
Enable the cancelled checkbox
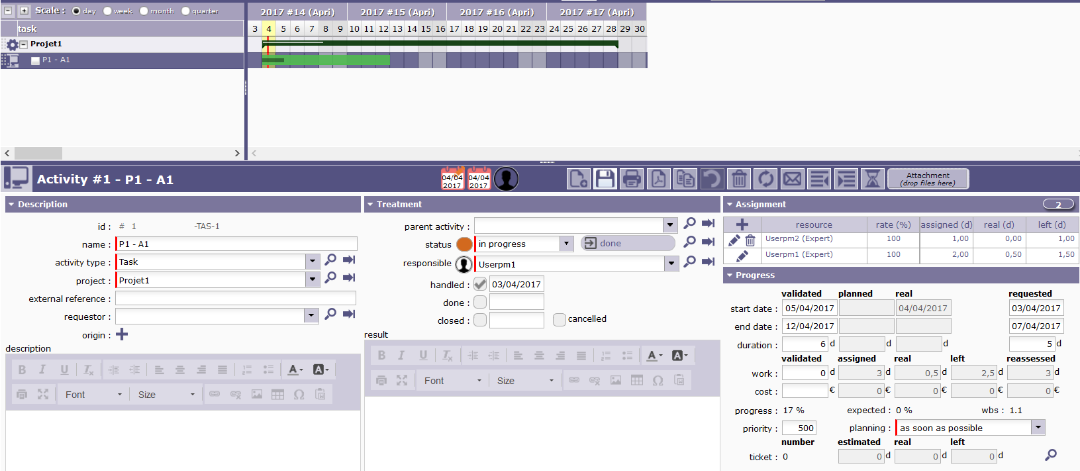pyautogui.click(x=560, y=320)
